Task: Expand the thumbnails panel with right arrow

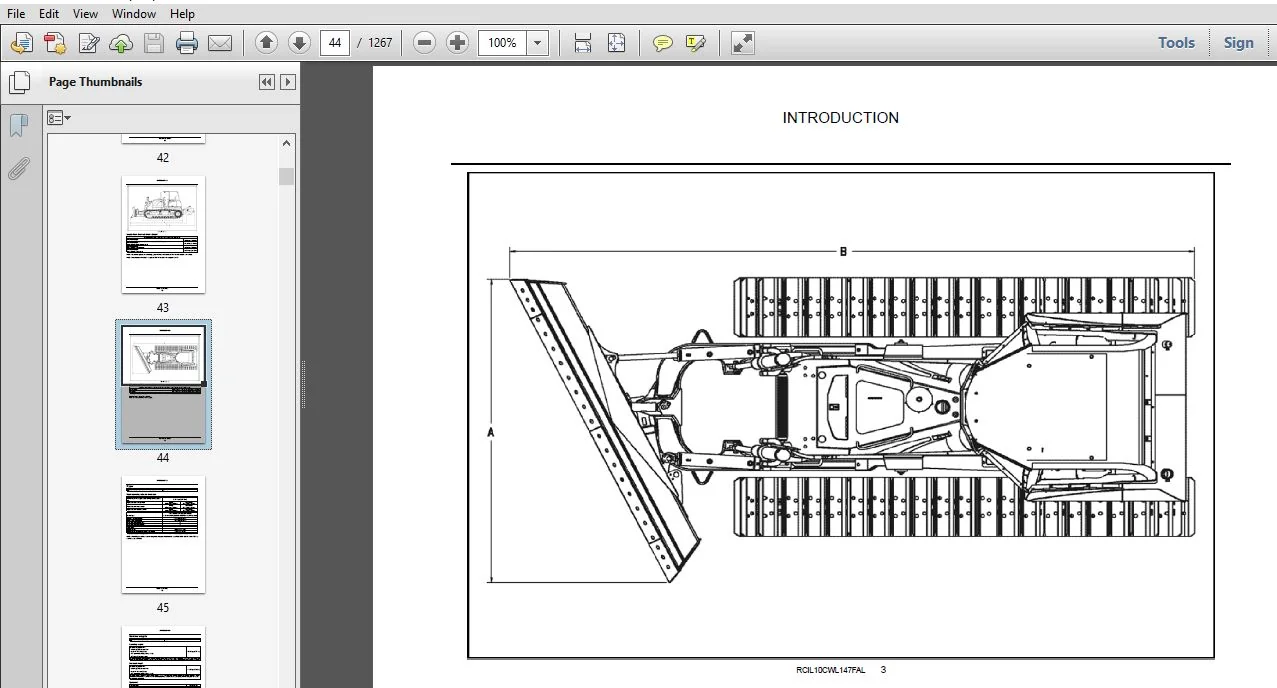Action: (x=288, y=82)
